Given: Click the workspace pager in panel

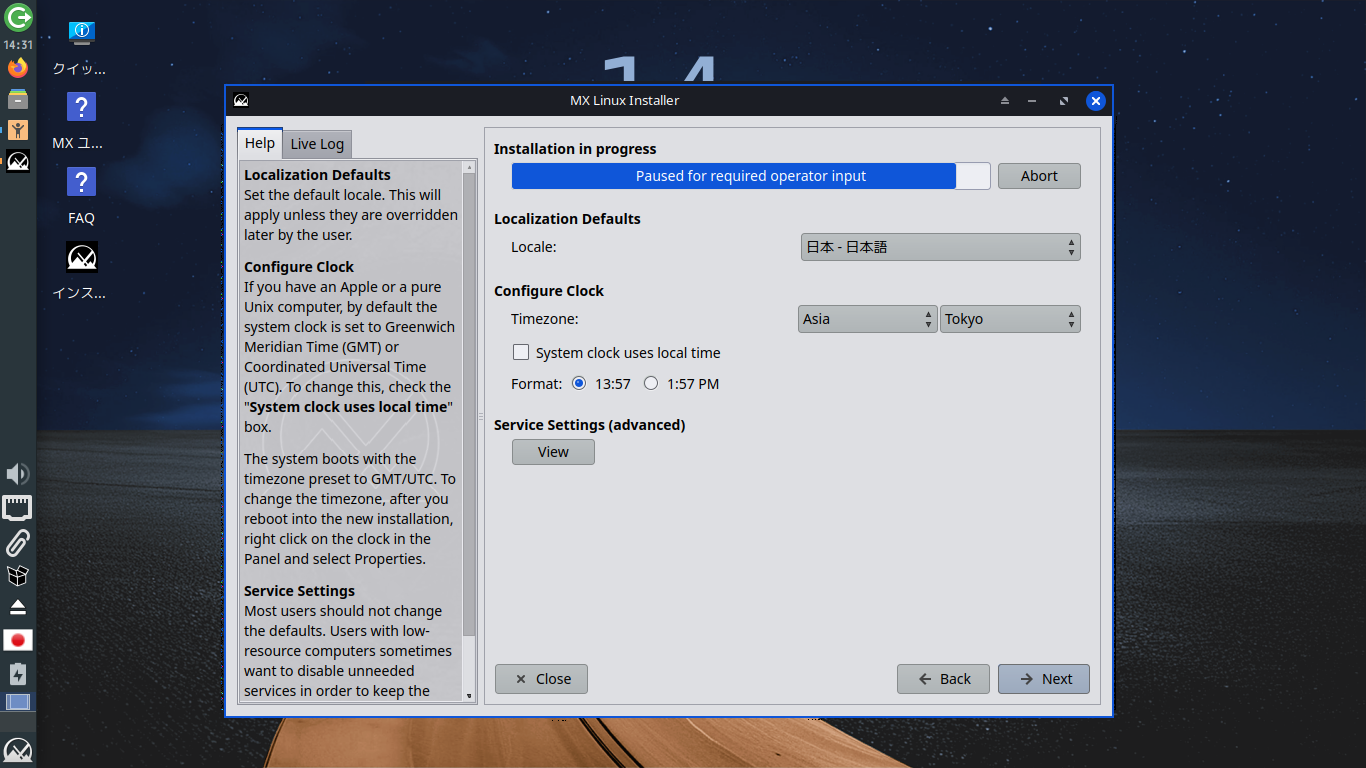Looking at the screenshot, I should [x=18, y=702].
